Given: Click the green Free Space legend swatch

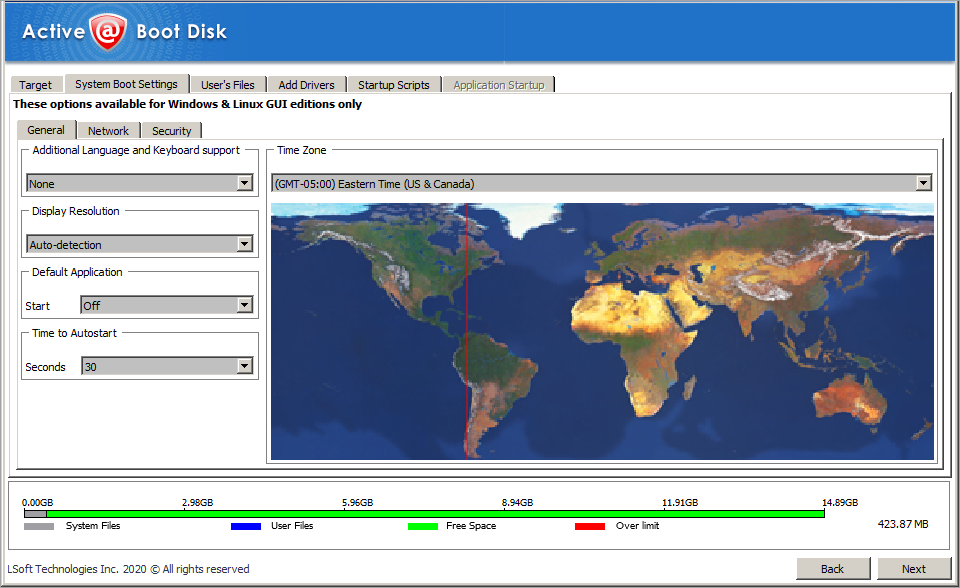Looking at the screenshot, I should (x=420, y=525).
